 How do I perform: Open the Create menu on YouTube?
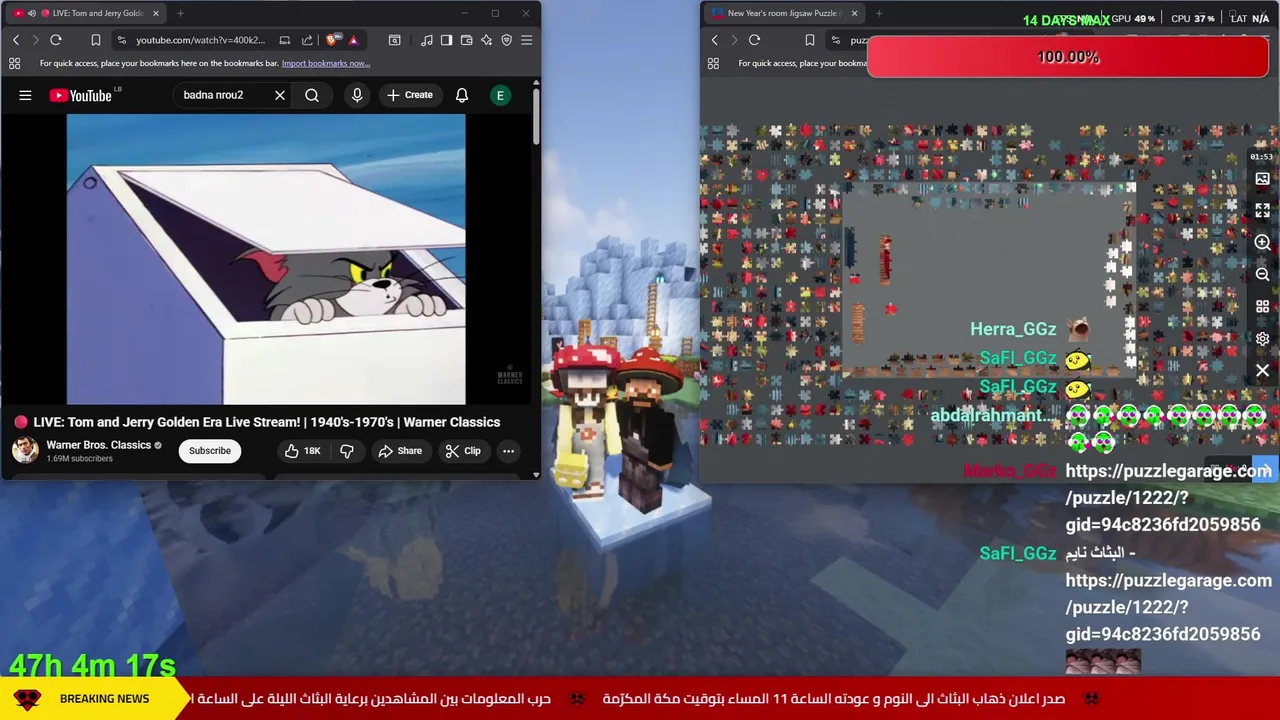410,95
